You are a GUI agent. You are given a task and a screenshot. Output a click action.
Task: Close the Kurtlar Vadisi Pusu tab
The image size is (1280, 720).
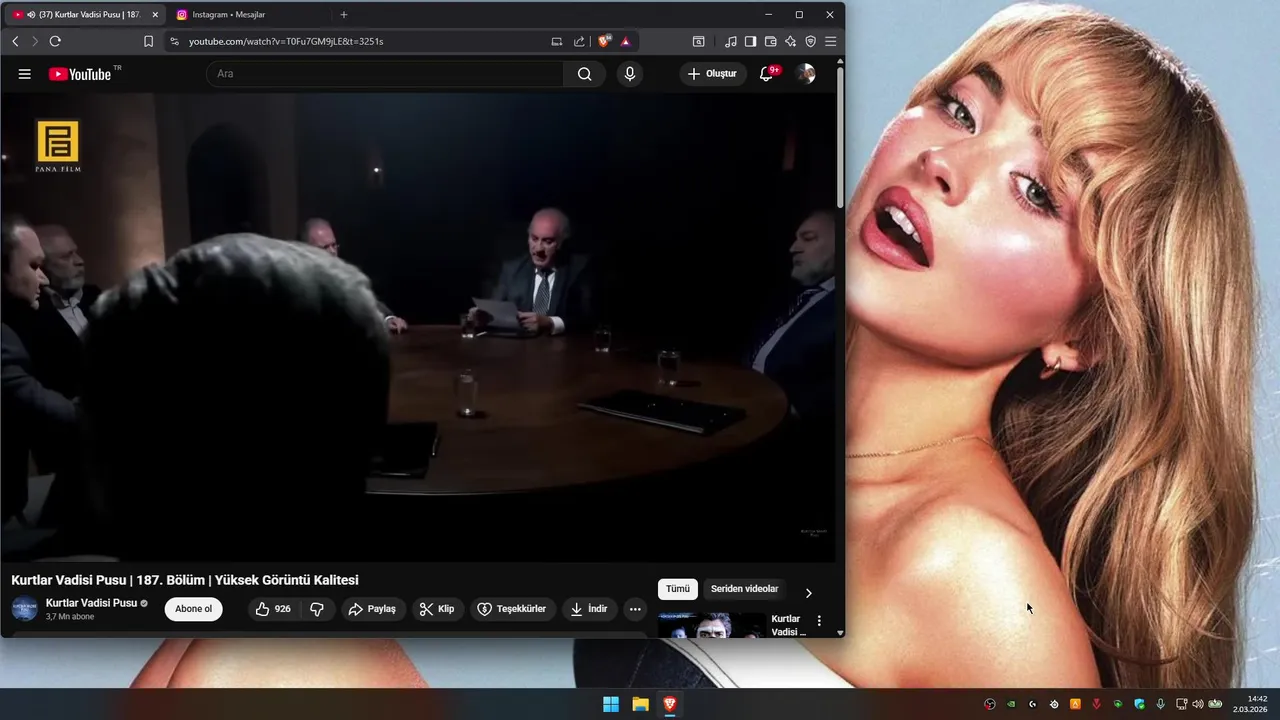pos(155,15)
